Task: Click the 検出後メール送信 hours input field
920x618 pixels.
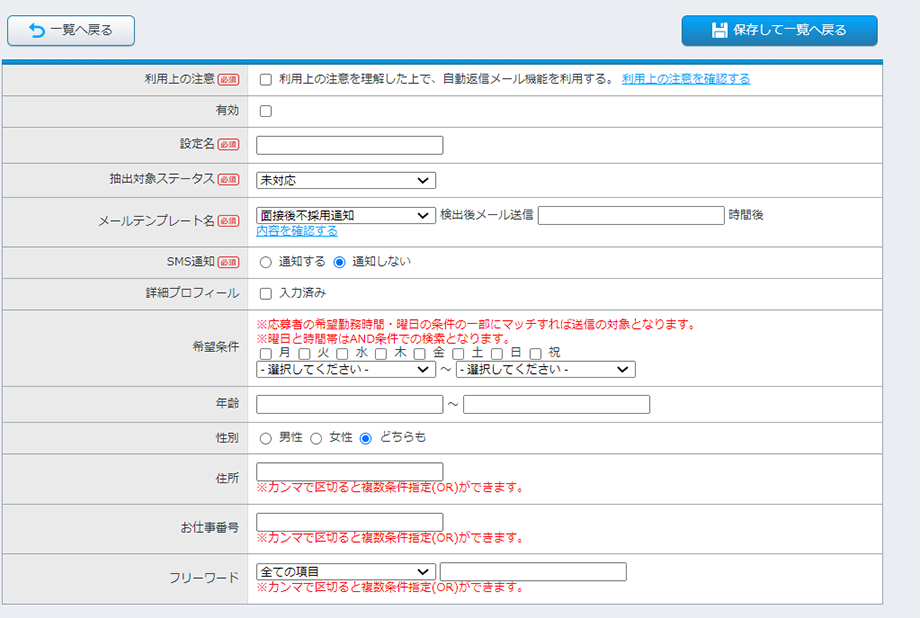Action: pyautogui.click(x=630, y=215)
